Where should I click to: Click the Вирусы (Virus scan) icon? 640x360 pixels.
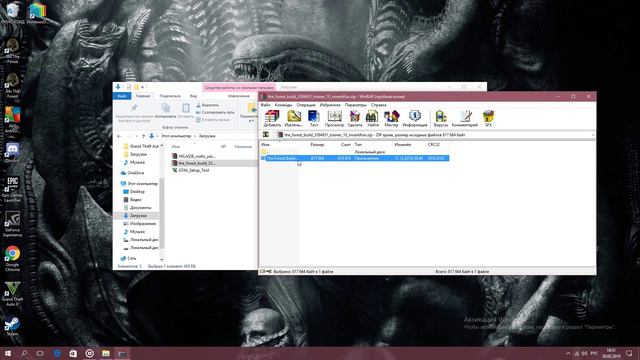tap(441, 118)
